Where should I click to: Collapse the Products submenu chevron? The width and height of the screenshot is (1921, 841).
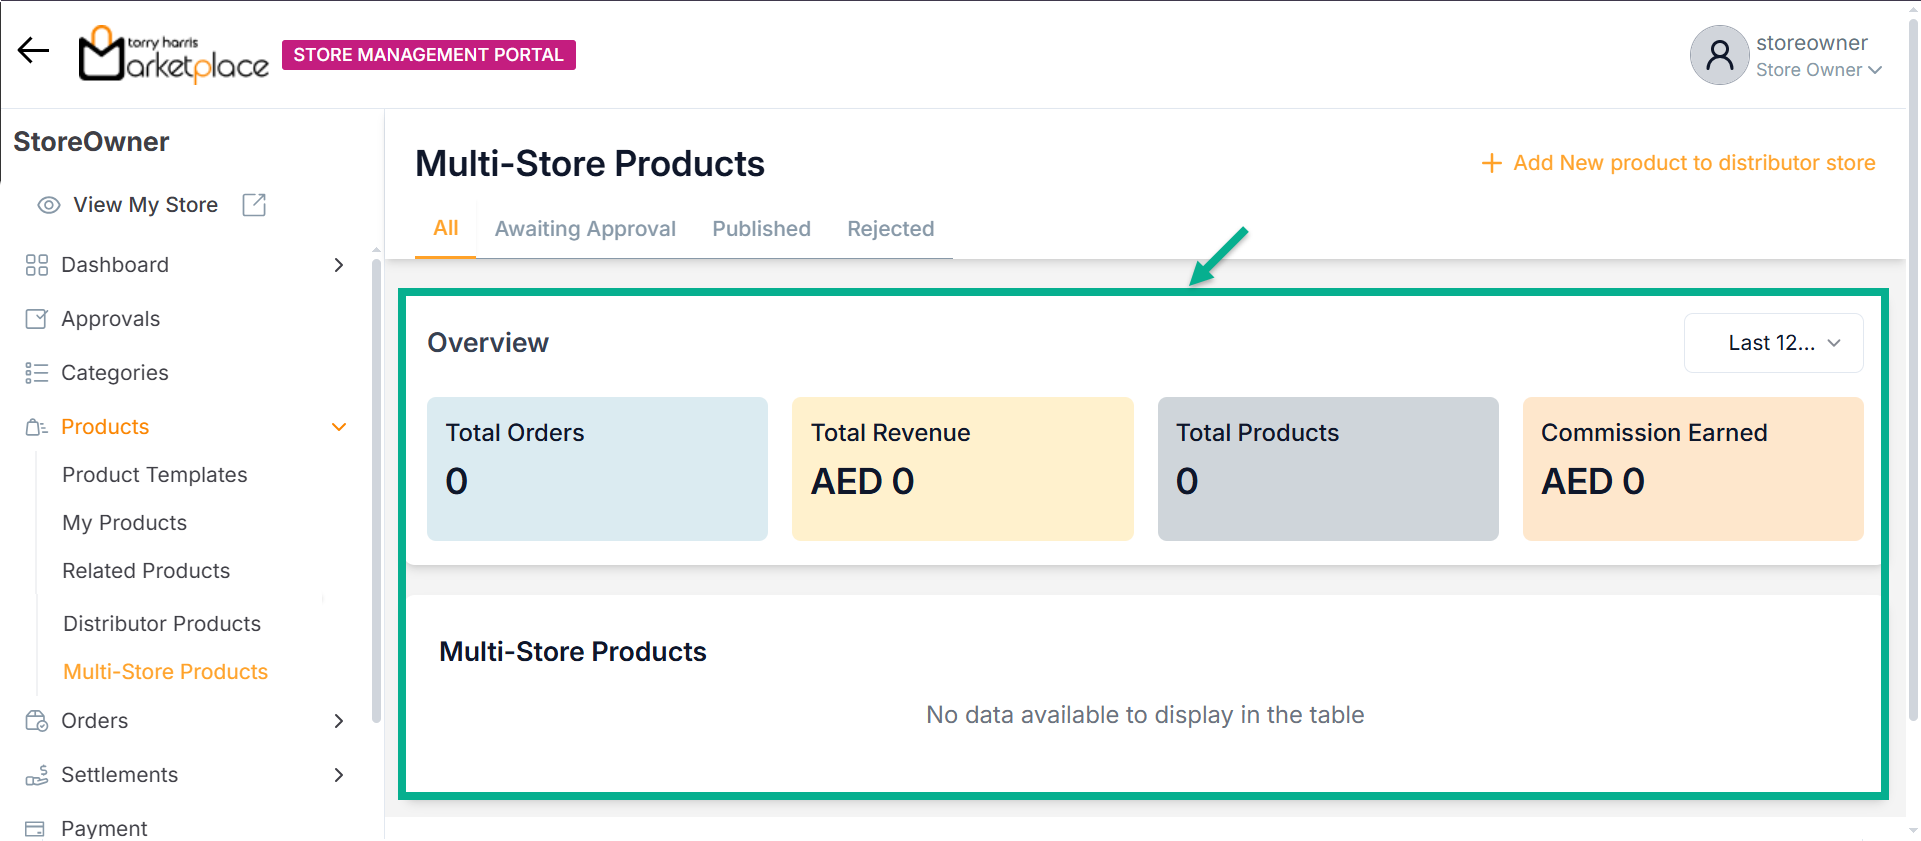coord(339,427)
